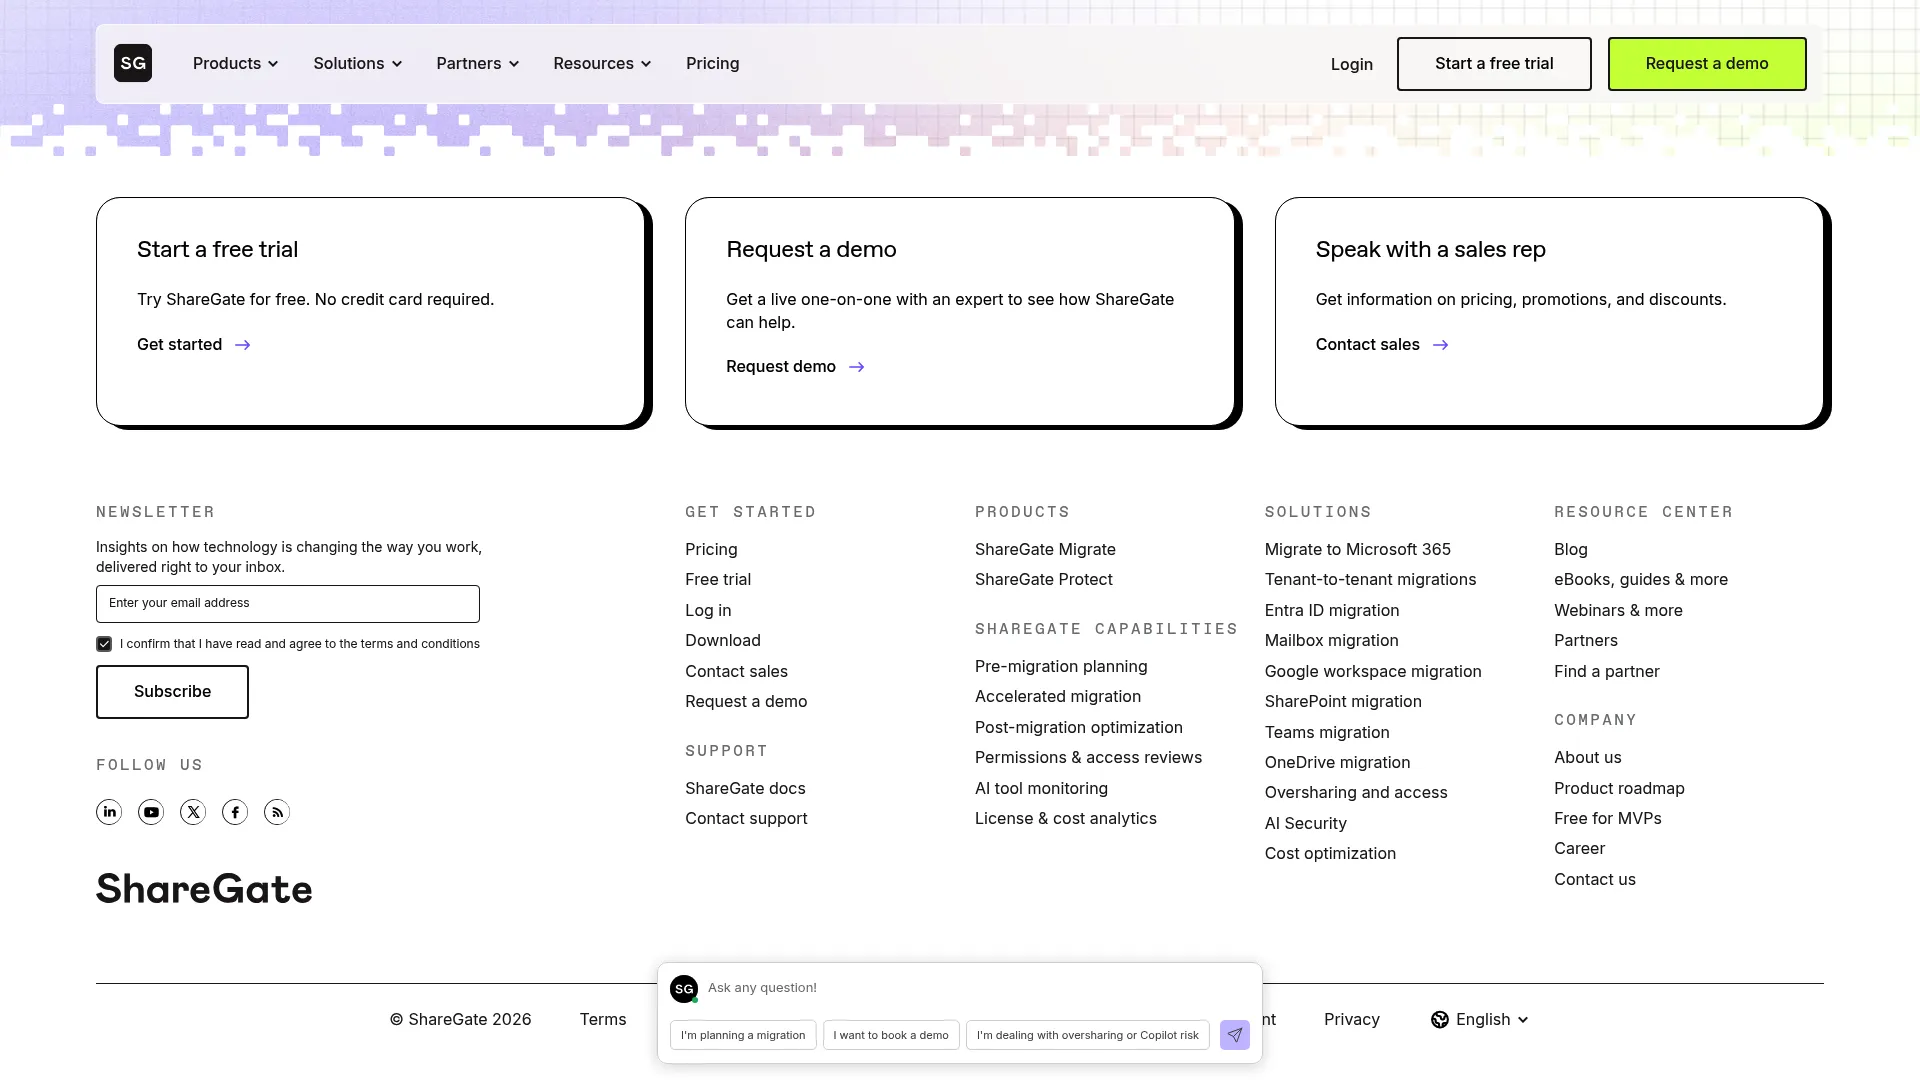
Task: Open Contact support link
Action: tap(746, 819)
